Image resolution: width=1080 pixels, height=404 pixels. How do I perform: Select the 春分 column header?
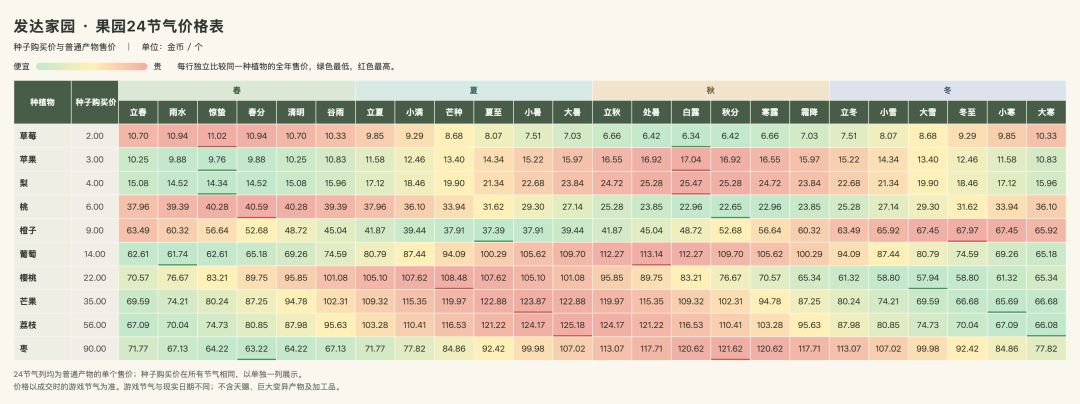click(x=256, y=112)
